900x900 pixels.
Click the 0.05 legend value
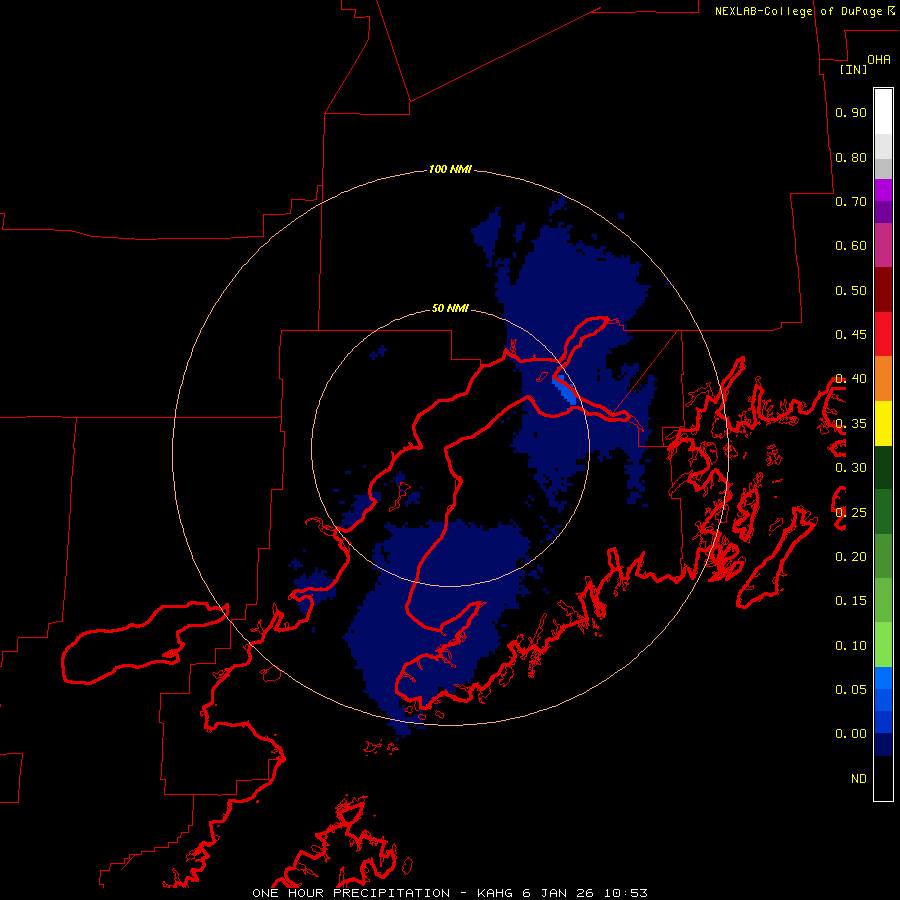click(851, 690)
